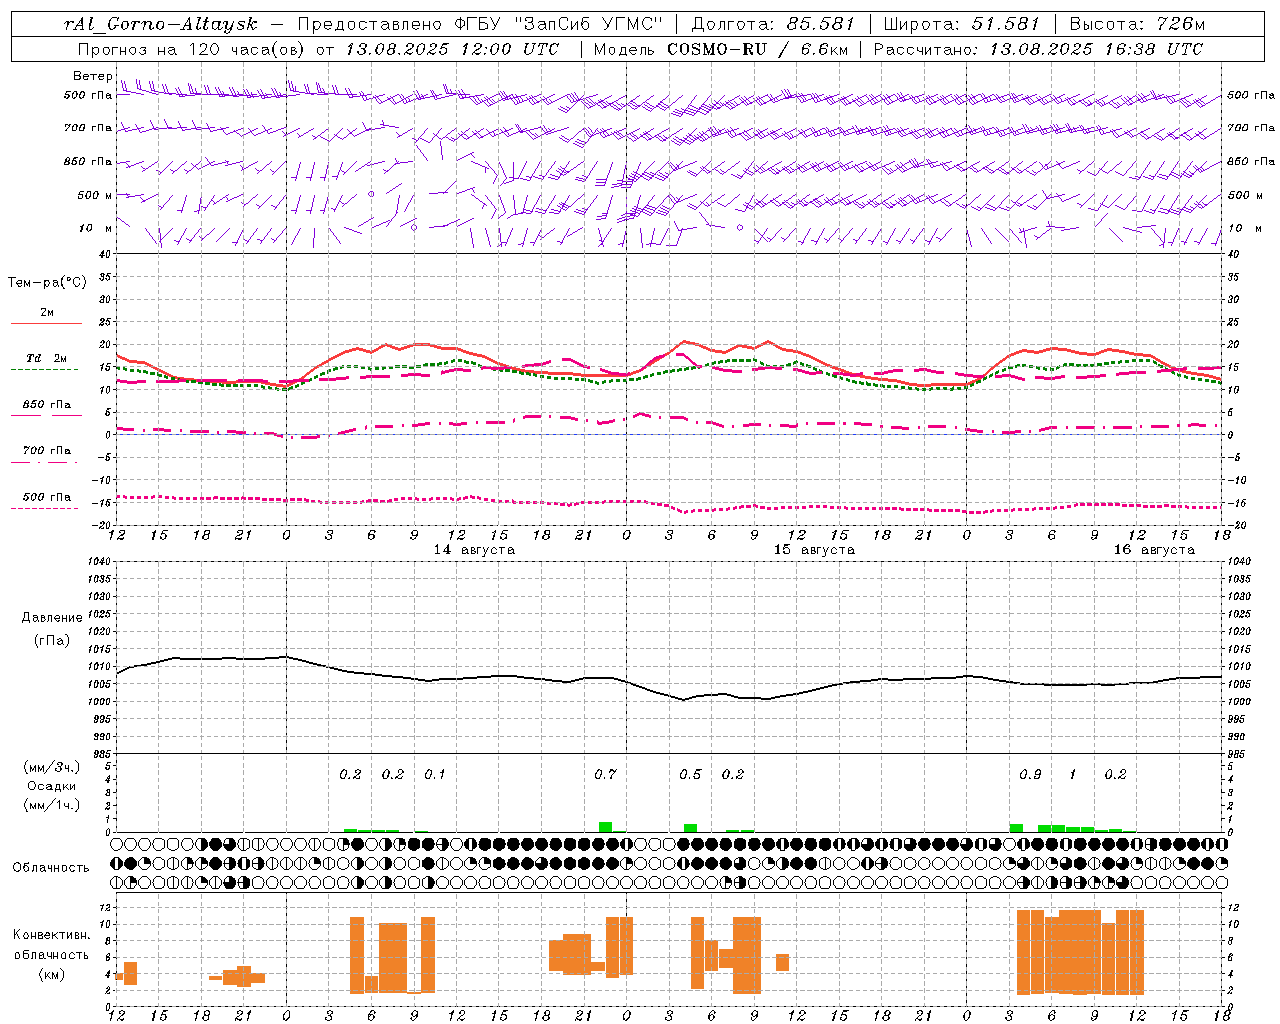This screenshot has height=1024, width=1280.
Task: Click the Конвективн. cloudiness label
Action: [x=51, y=935]
